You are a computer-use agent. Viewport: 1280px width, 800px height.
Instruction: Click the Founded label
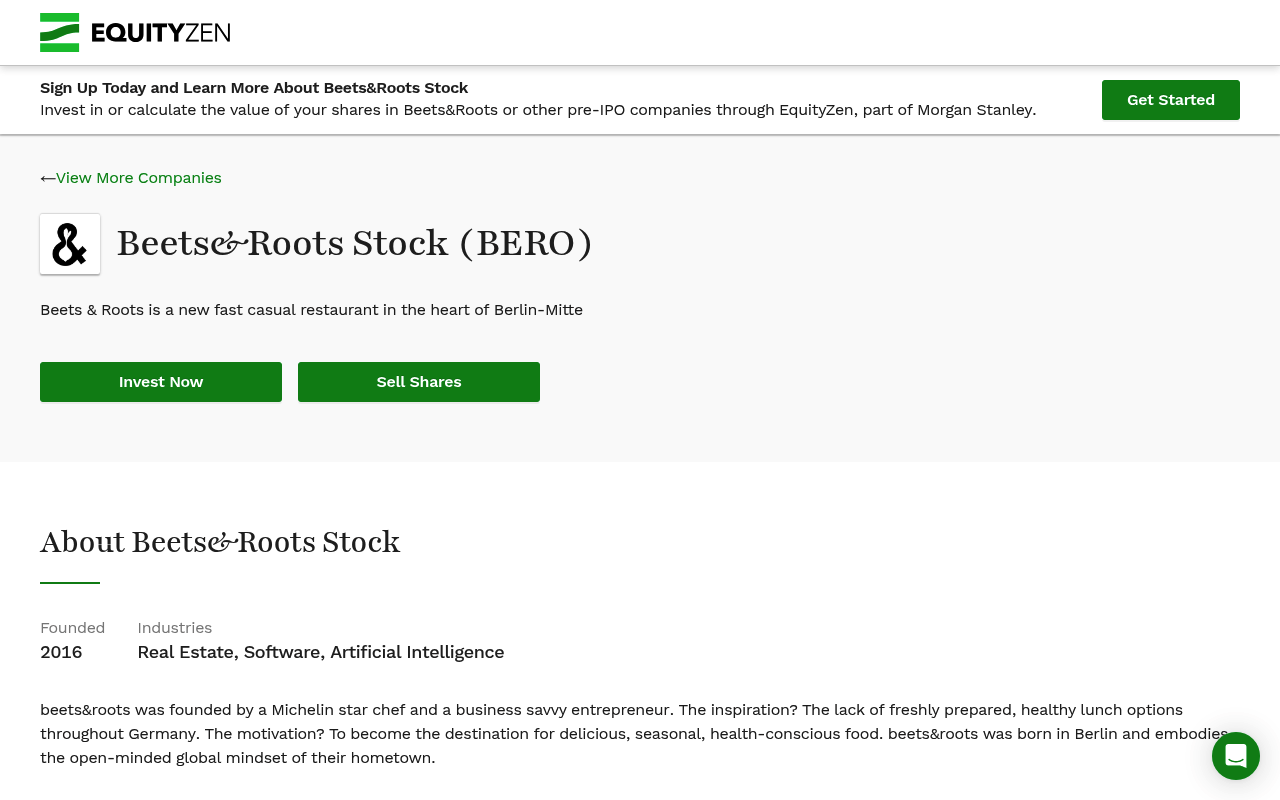pyautogui.click(x=72, y=628)
